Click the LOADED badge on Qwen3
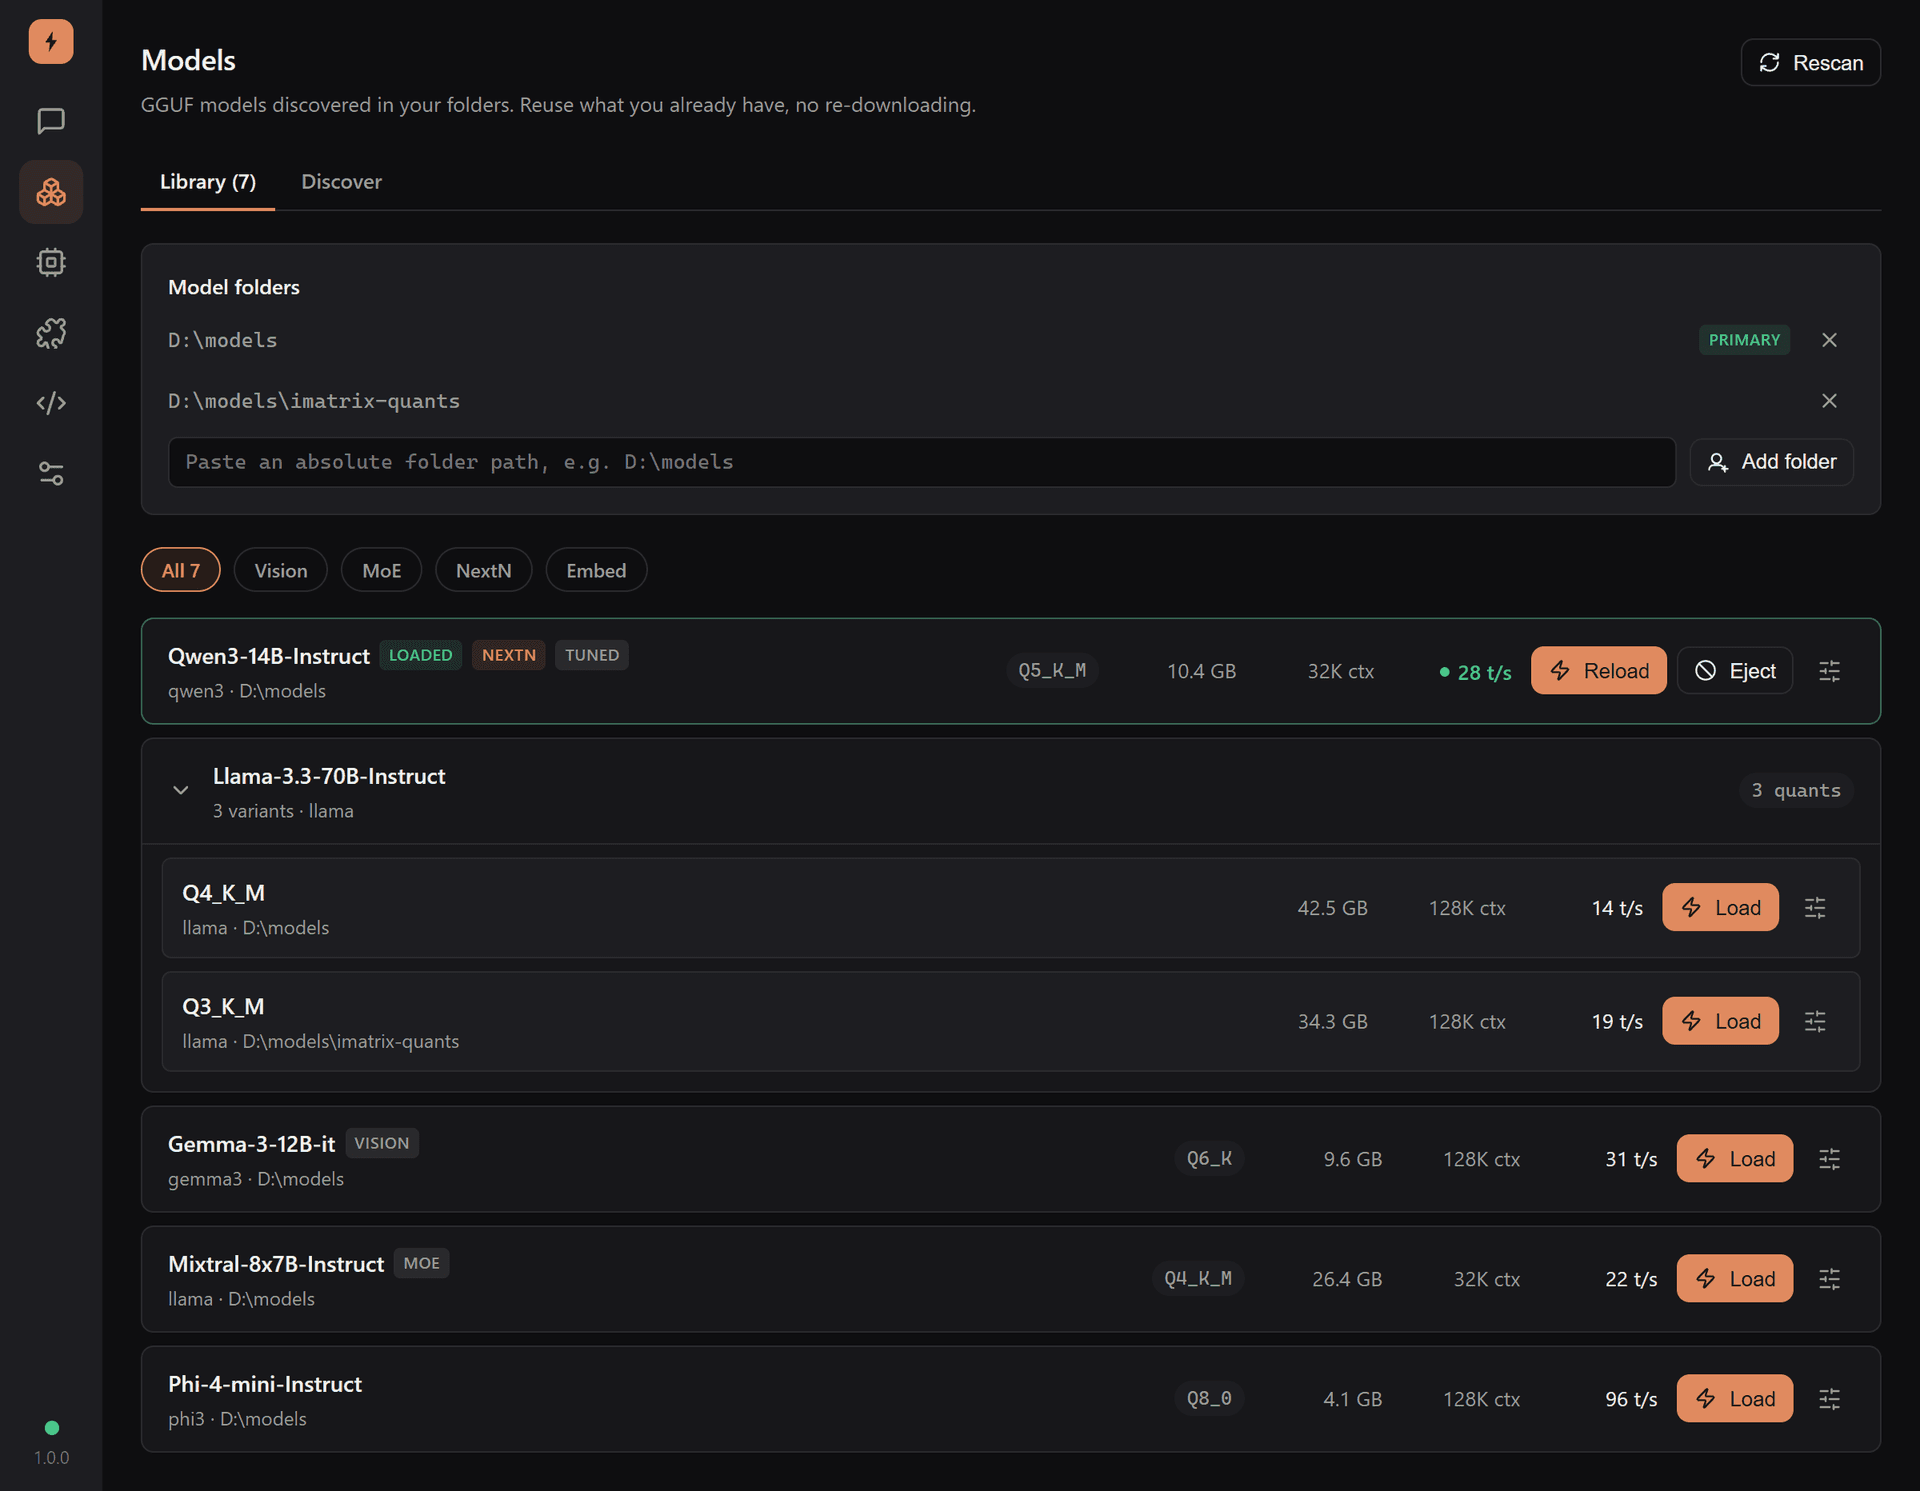Screen dimensions: 1920x1491 tap(420, 655)
